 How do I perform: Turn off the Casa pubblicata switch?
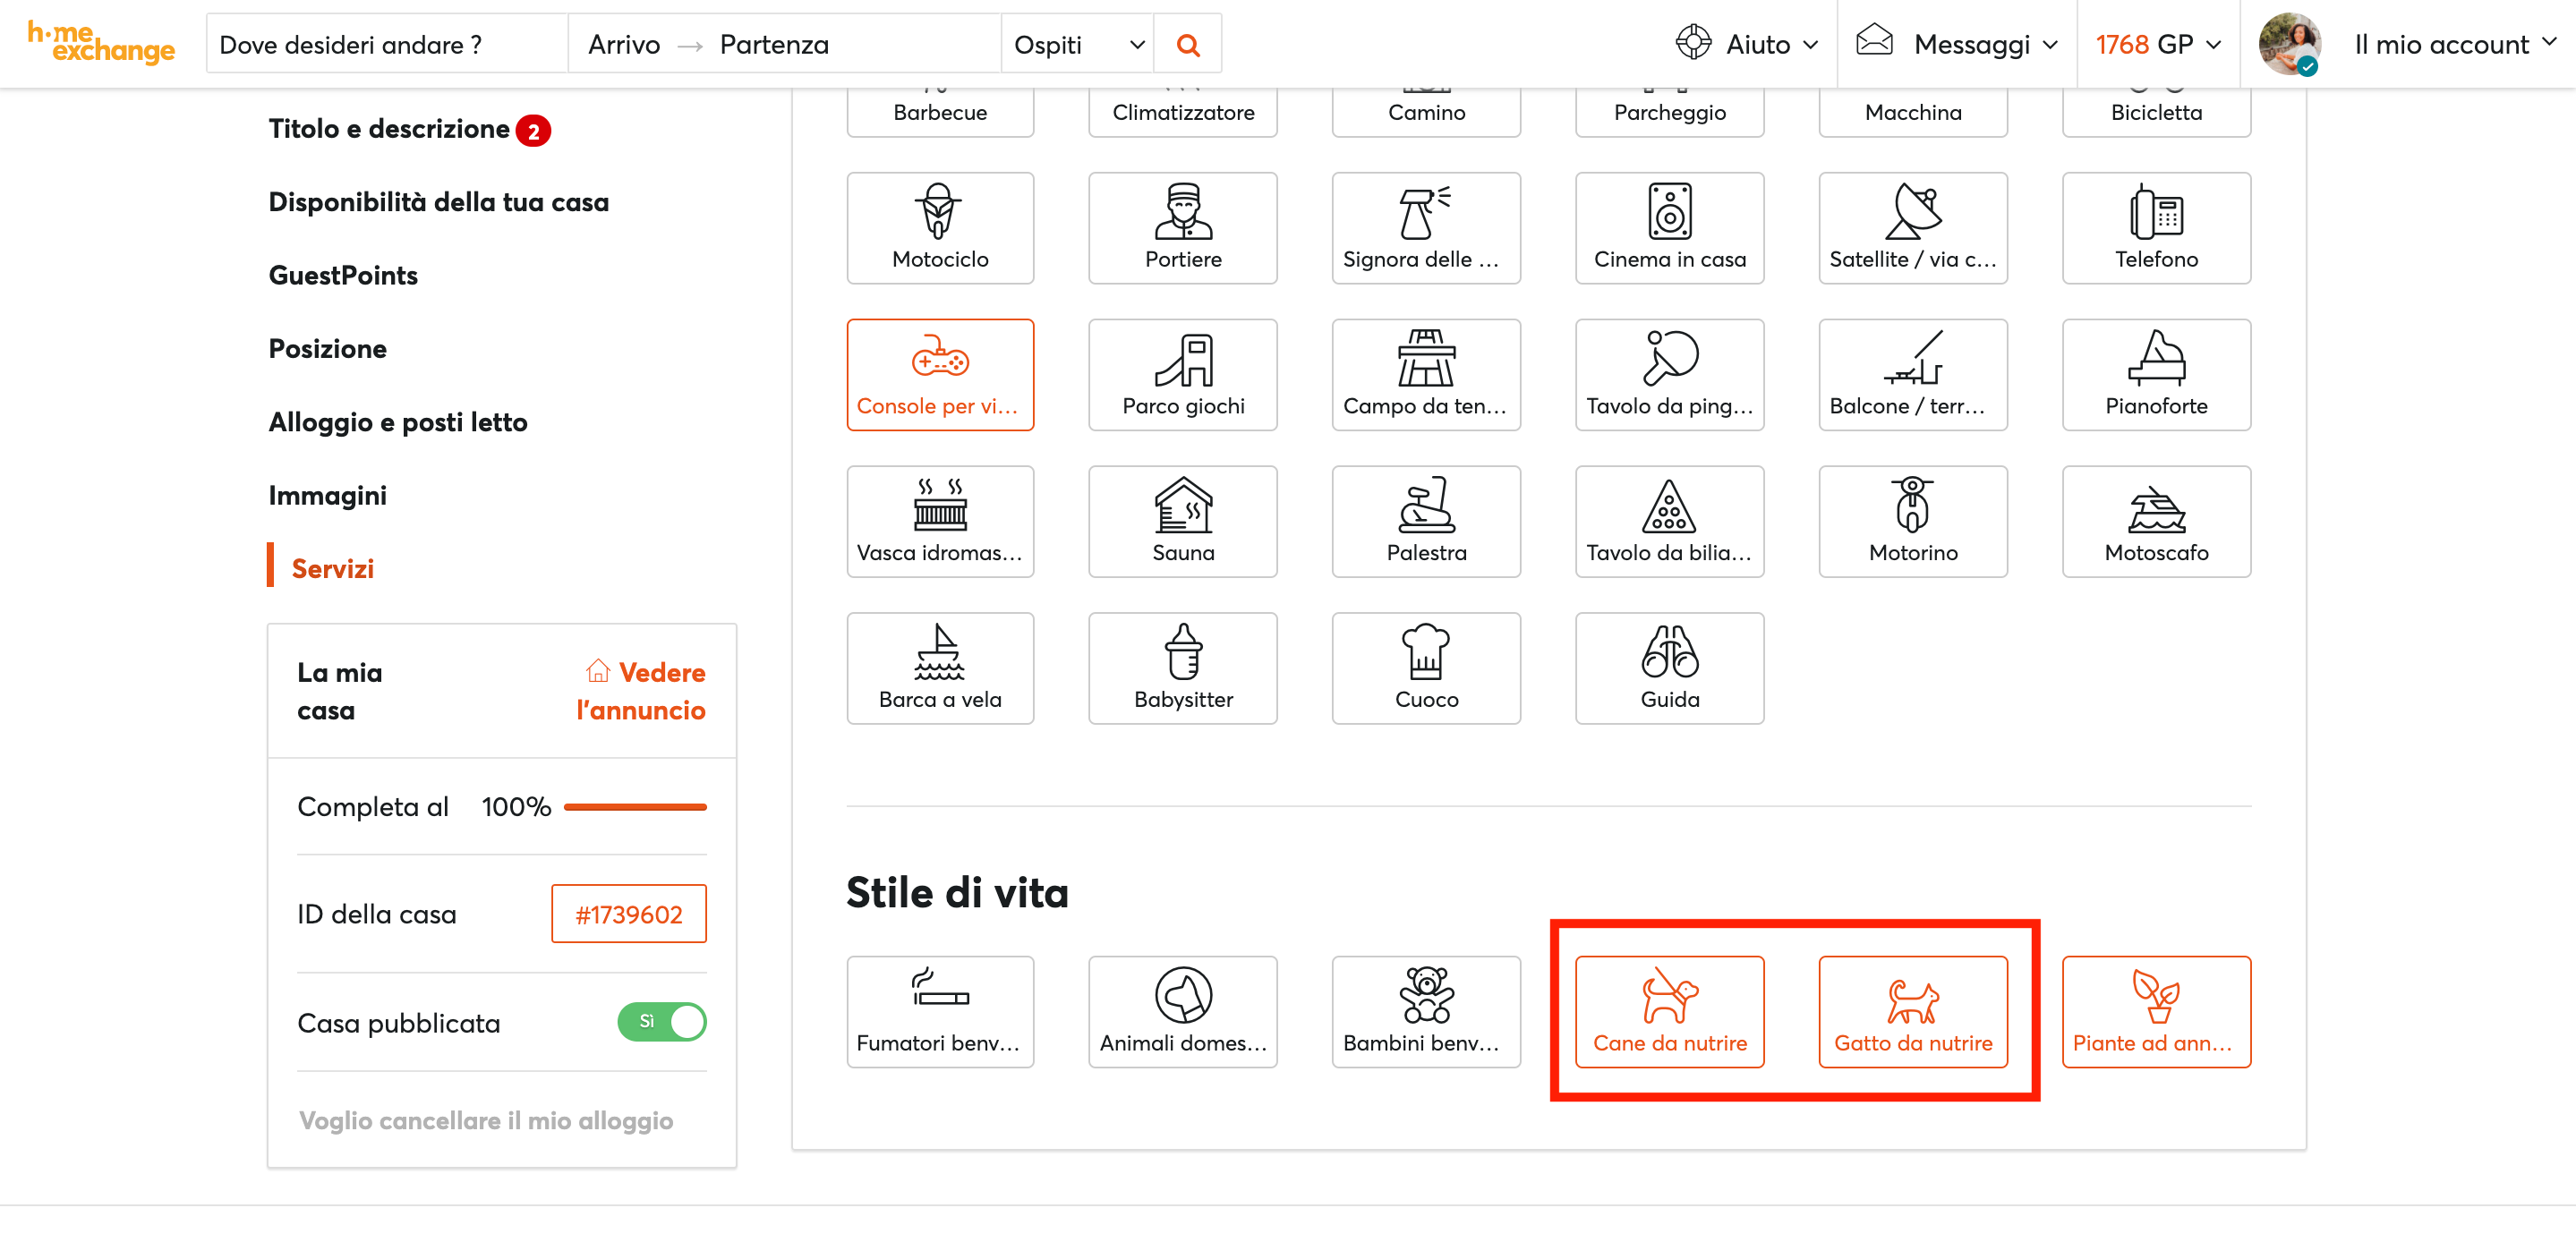[661, 1022]
